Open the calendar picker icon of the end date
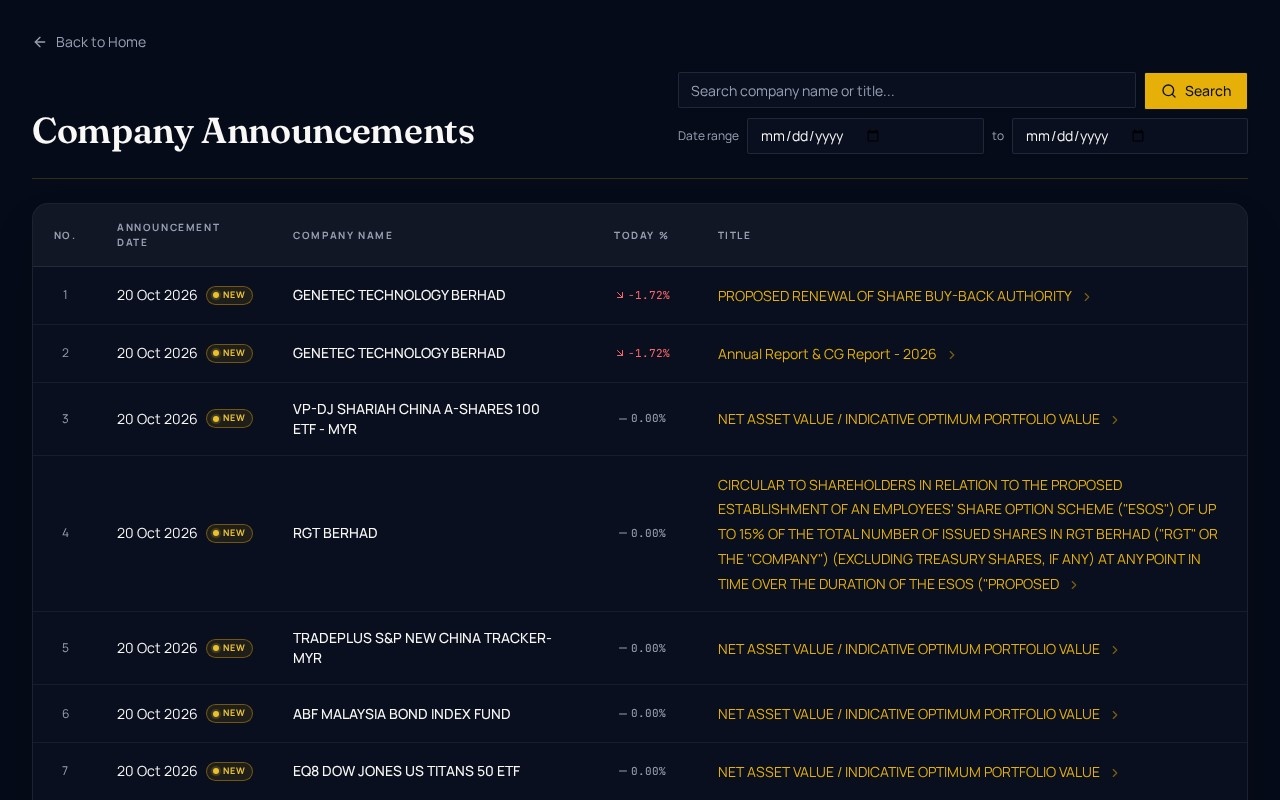This screenshot has height=800, width=1280. coord(1137,136)
